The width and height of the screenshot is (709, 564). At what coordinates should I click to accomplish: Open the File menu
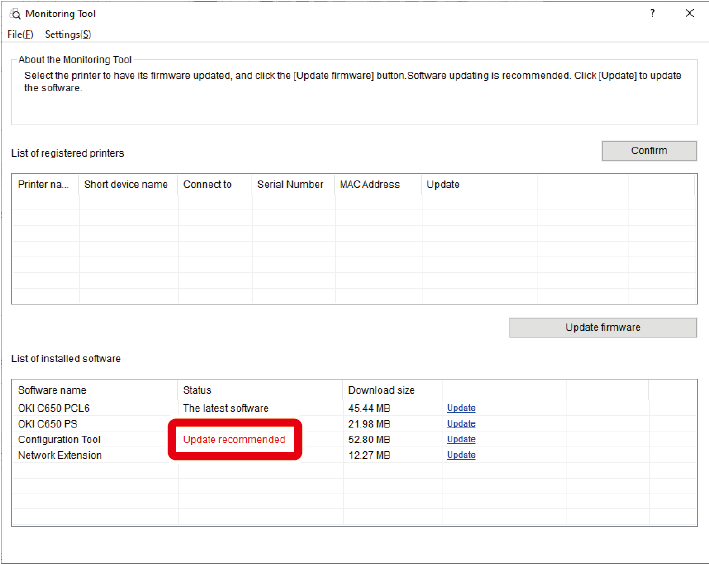[20, 34]
